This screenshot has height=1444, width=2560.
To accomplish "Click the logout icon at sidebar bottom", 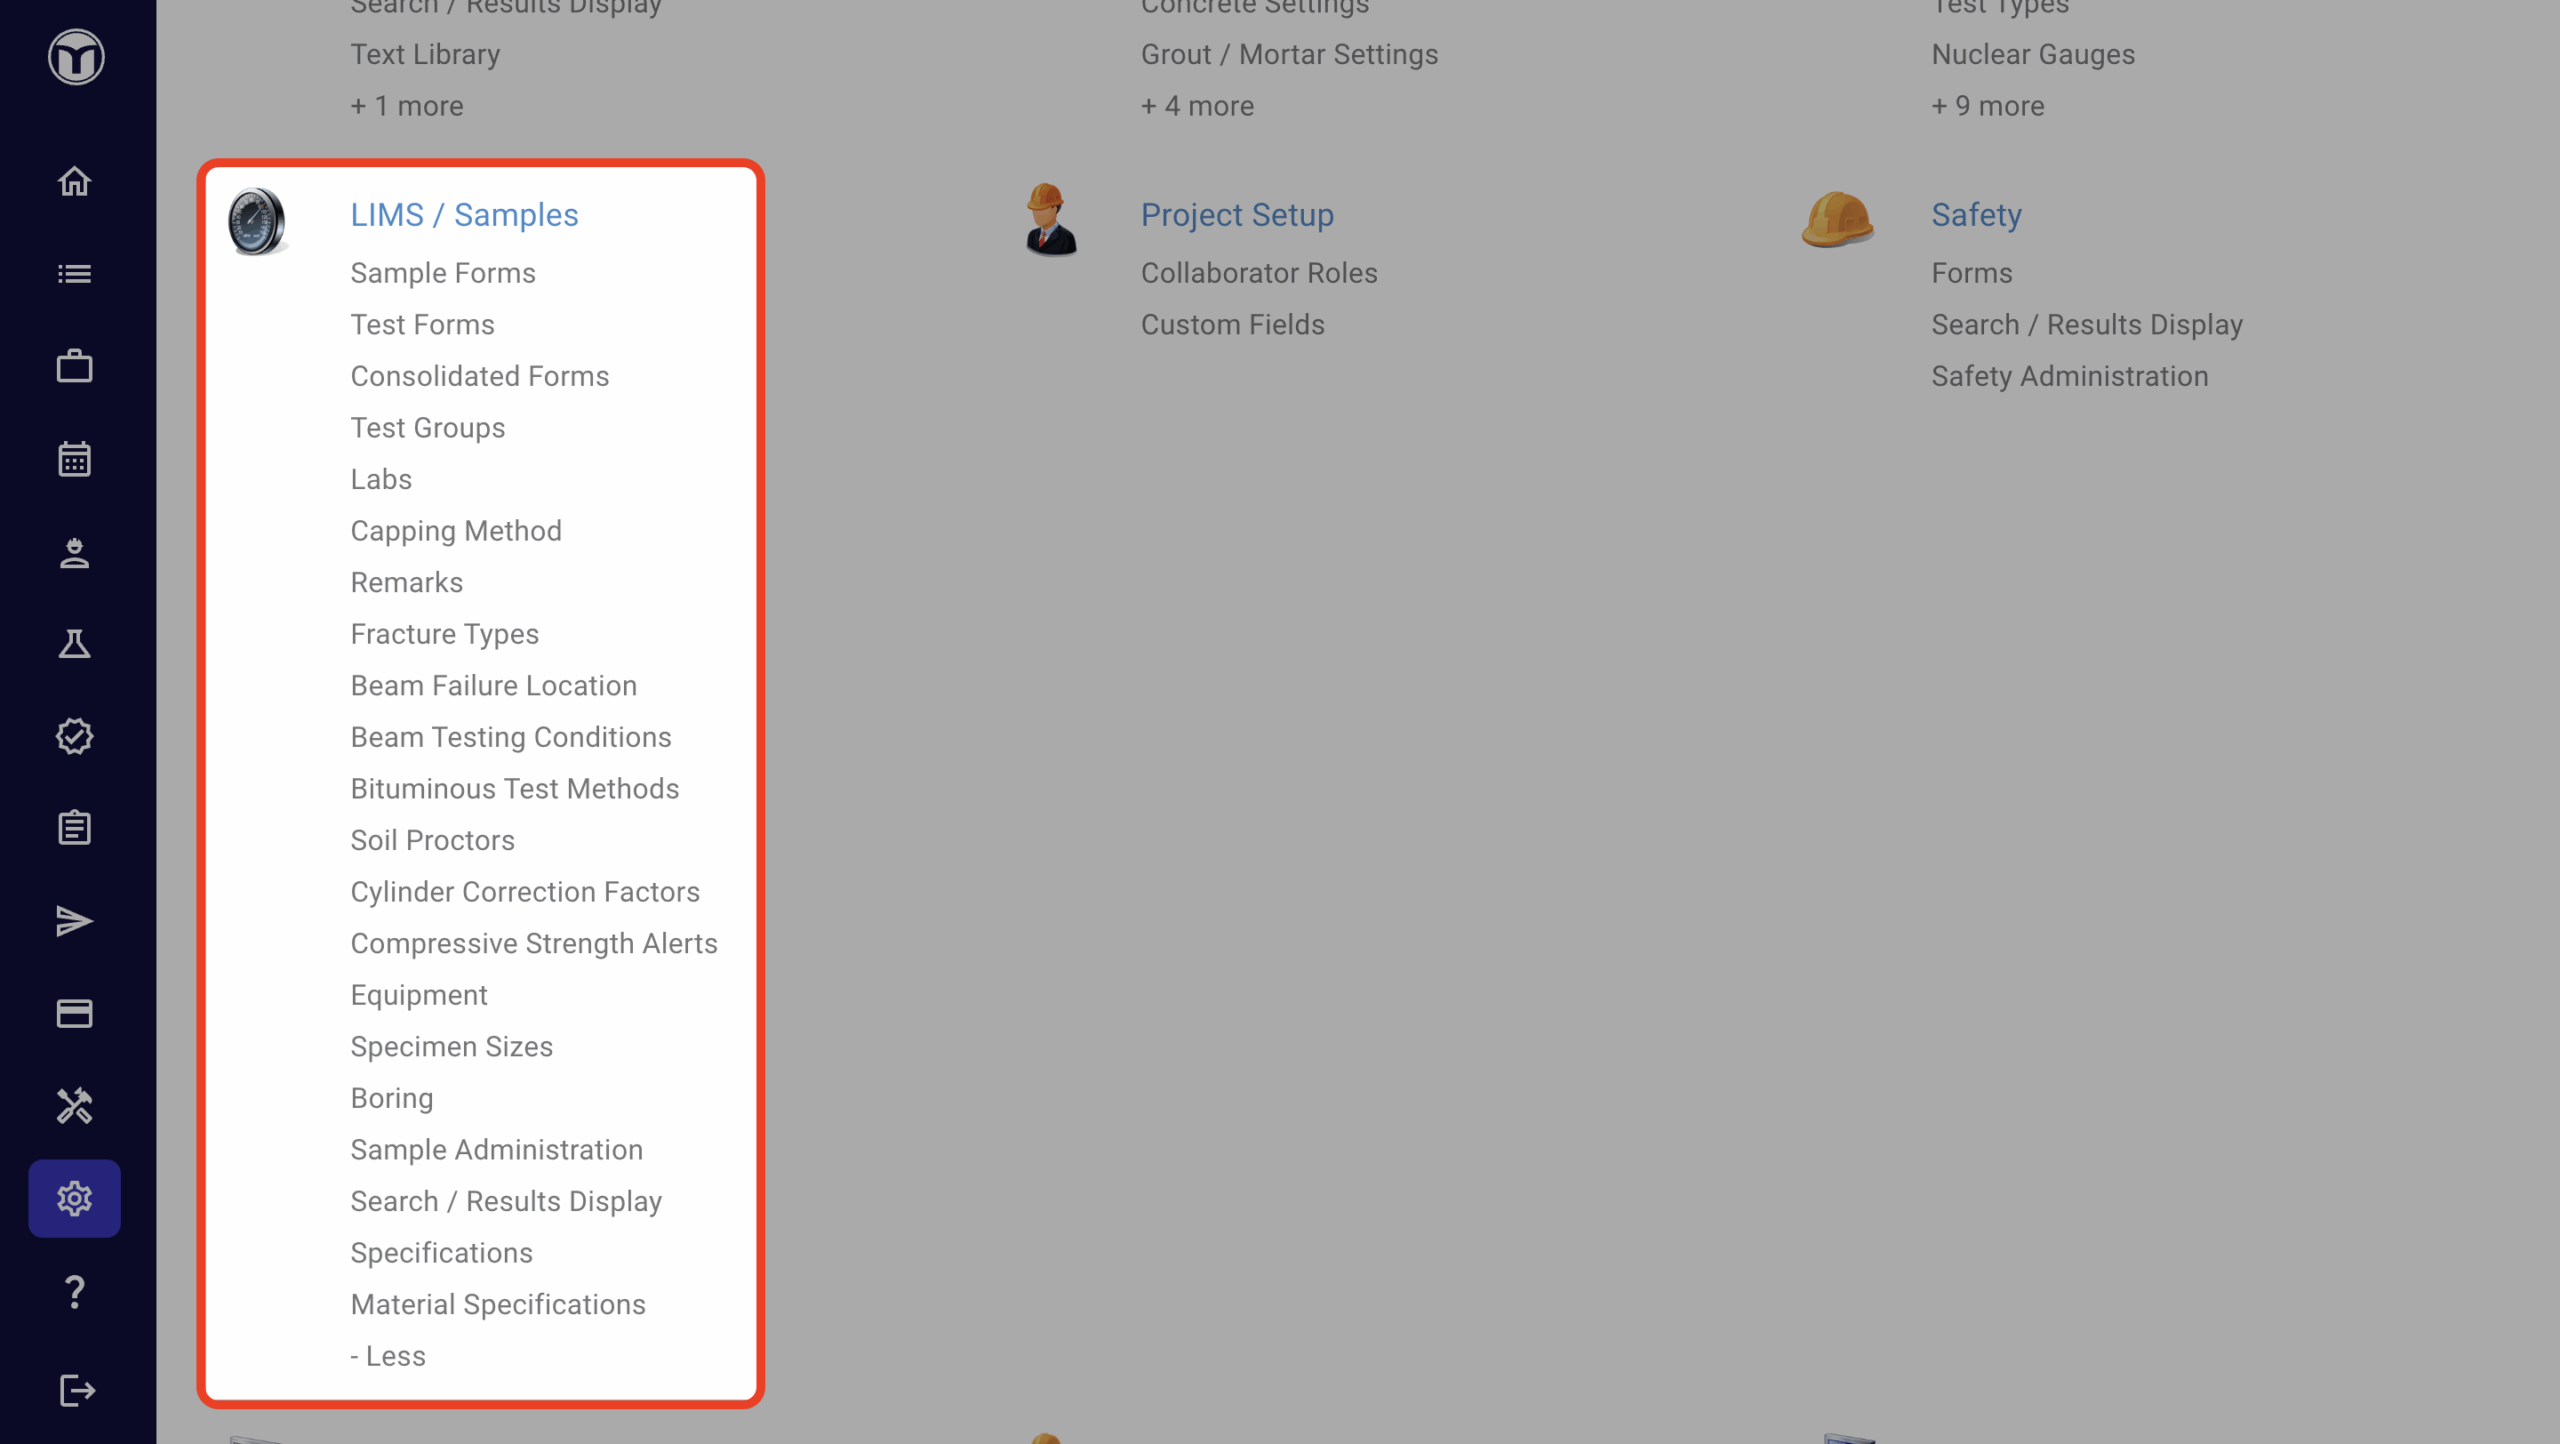I will (76, 1390).
